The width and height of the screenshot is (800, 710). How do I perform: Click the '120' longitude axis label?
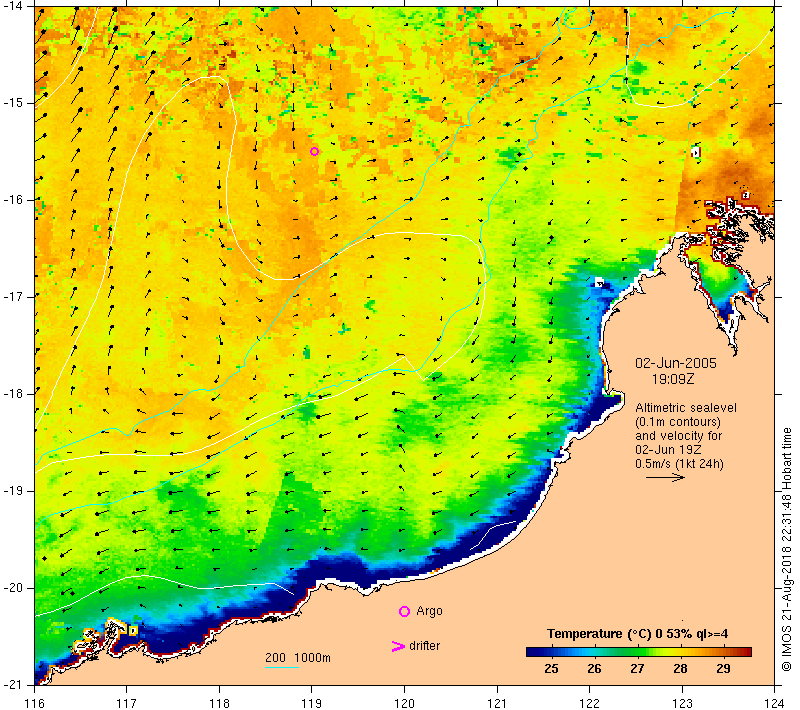(x=405, y=703)
